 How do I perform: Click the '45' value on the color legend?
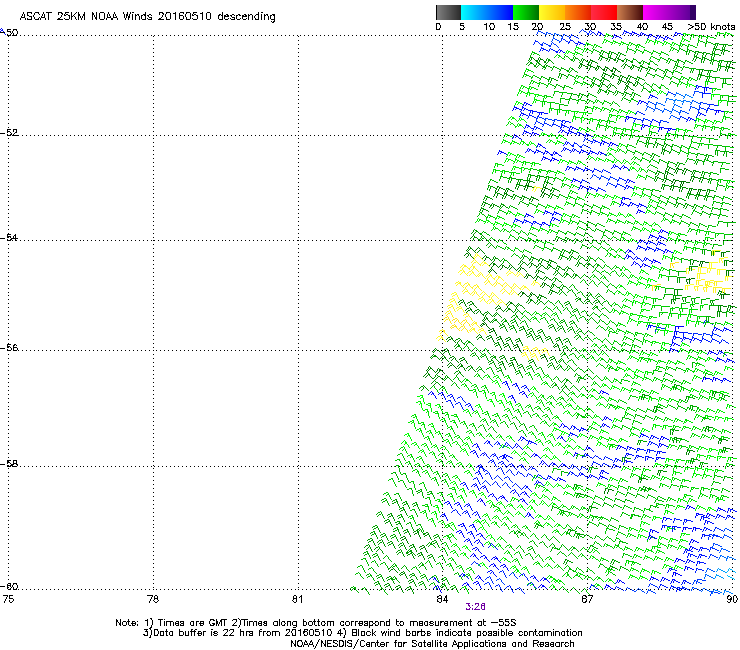[667, 27]
